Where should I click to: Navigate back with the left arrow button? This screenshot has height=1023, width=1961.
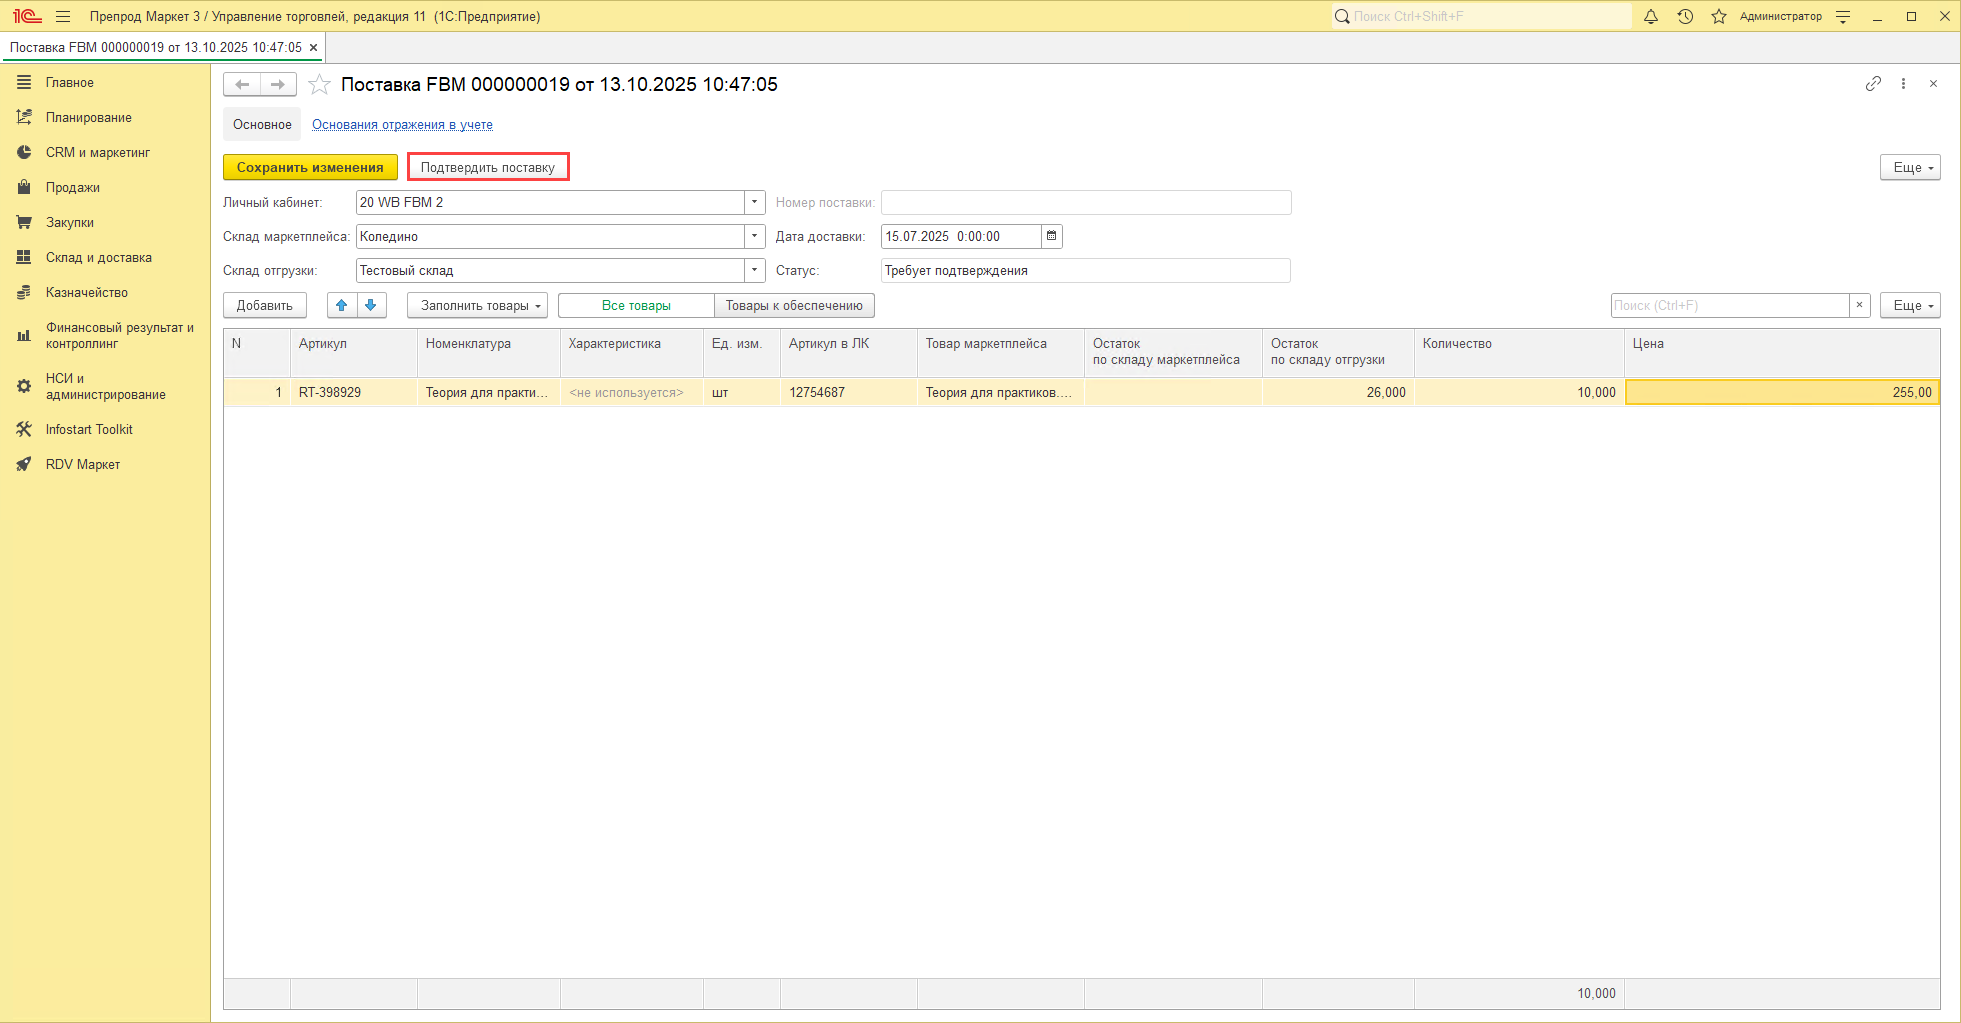coord(242,85)
